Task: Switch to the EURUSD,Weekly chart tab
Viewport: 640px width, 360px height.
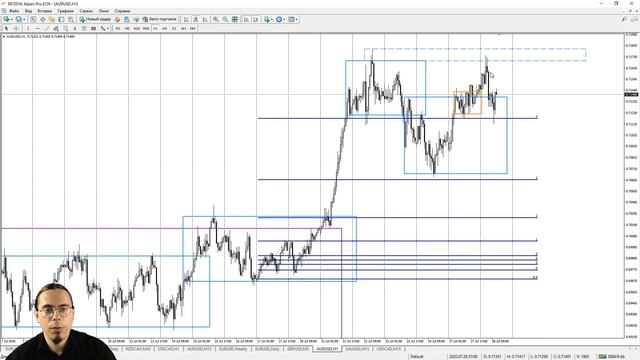Action: pos(233,349)
